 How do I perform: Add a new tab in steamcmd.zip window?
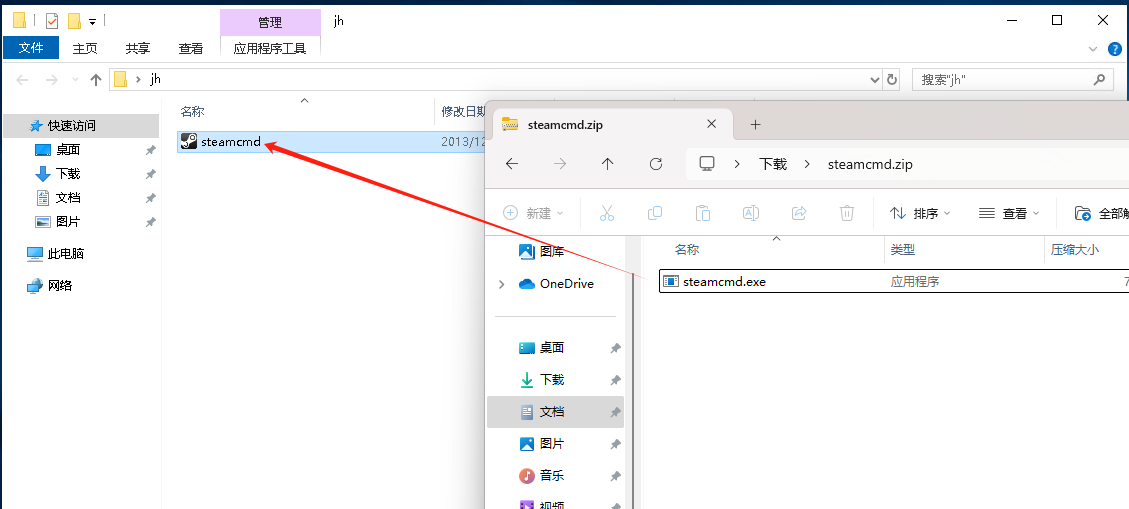755,125
